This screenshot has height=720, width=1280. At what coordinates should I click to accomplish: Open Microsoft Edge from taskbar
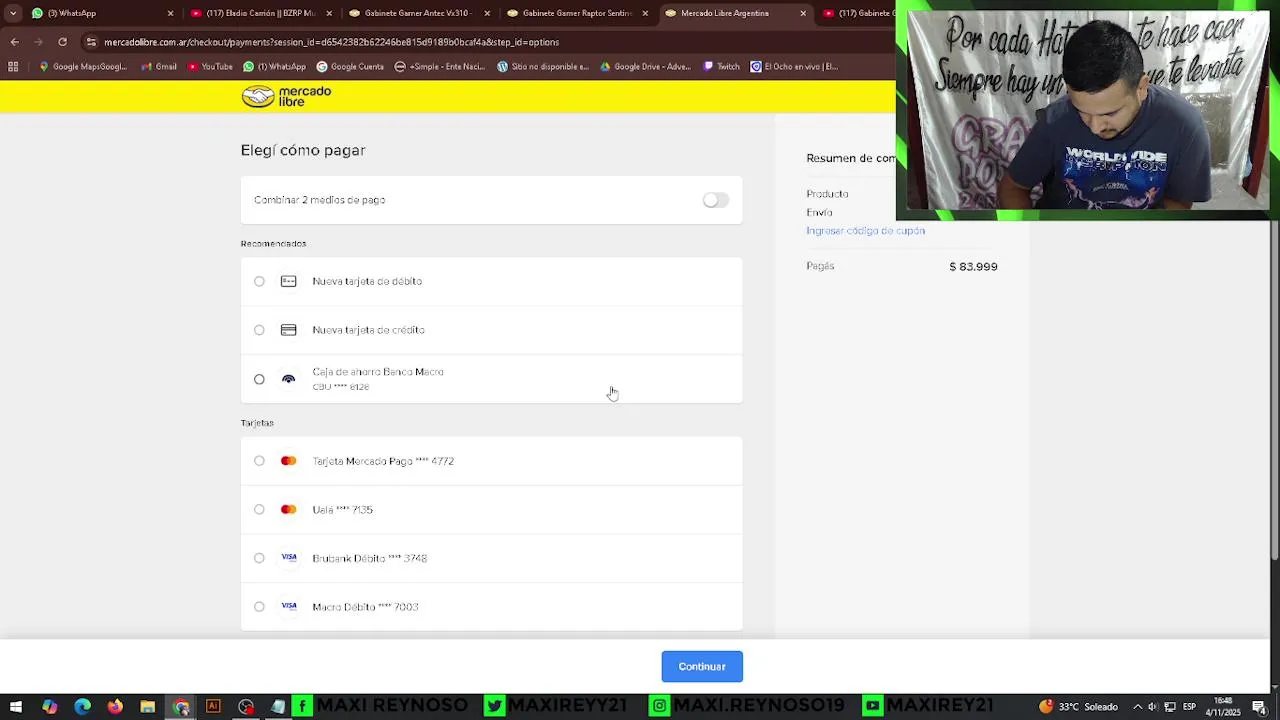[x=82, y=707]
